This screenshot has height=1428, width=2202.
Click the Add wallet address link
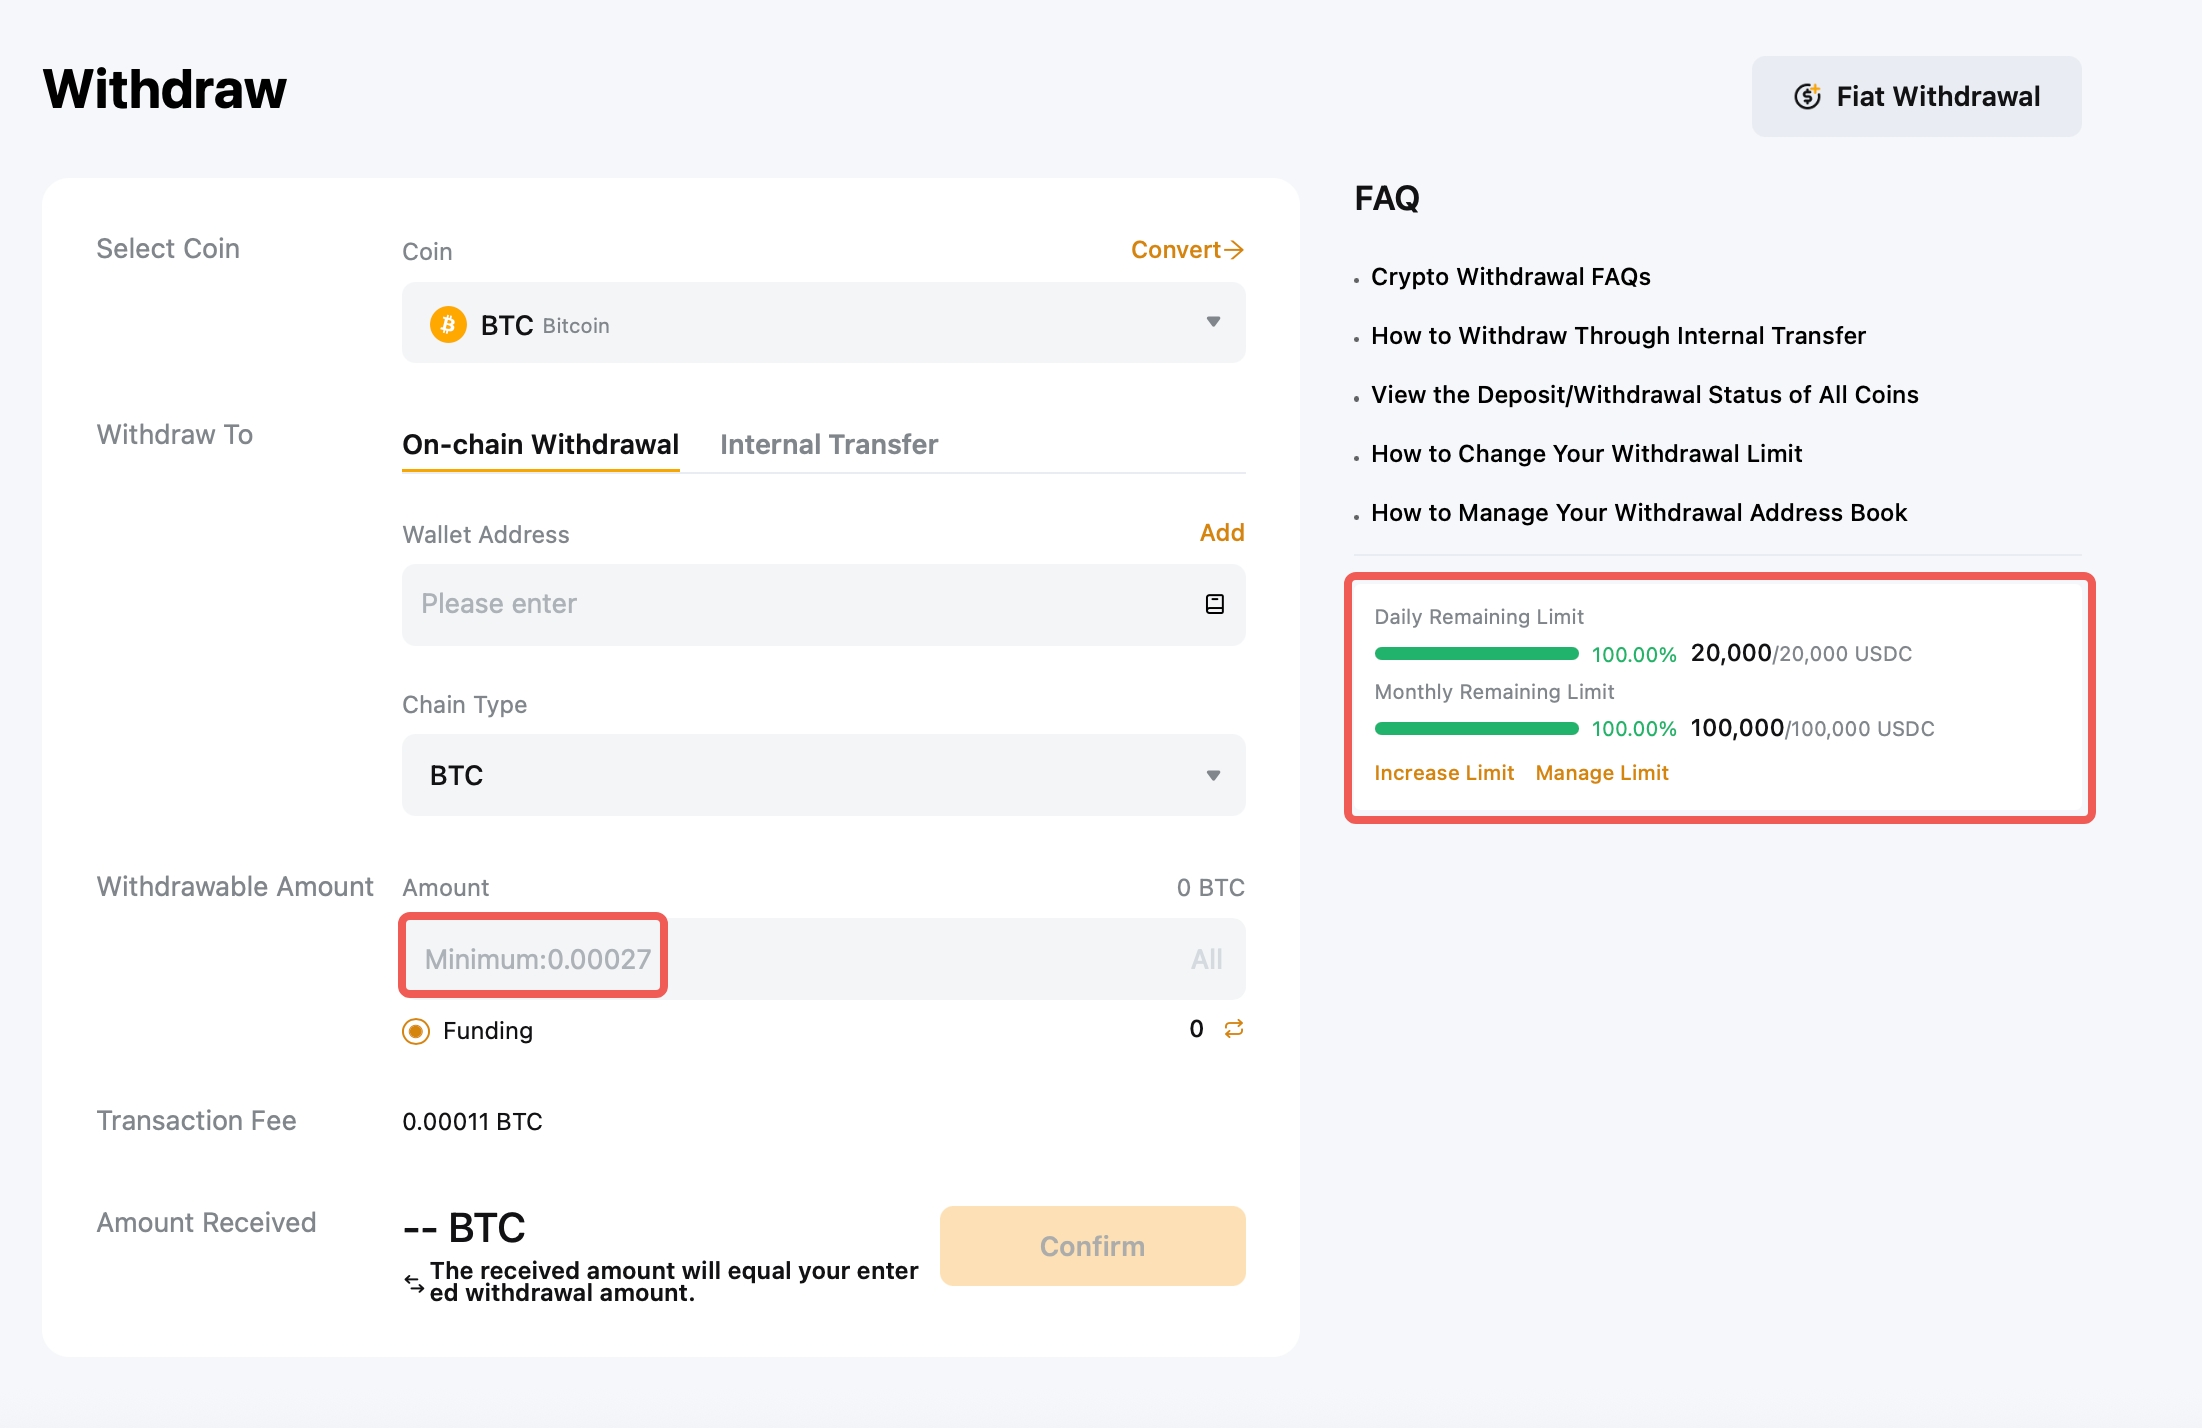point(1221,533)
